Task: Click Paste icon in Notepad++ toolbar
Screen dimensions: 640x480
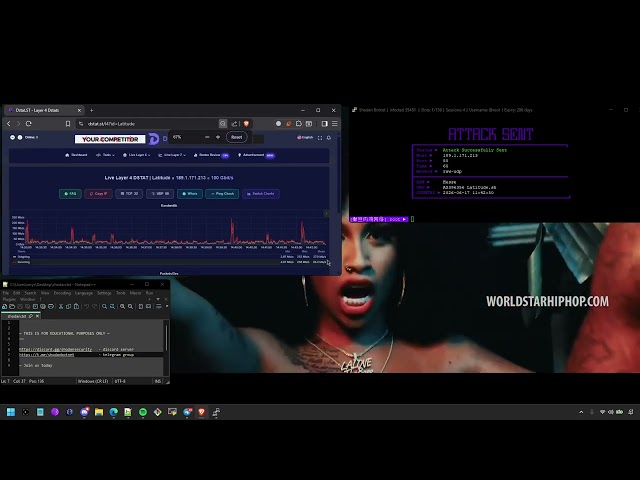Action: (76, 307)
